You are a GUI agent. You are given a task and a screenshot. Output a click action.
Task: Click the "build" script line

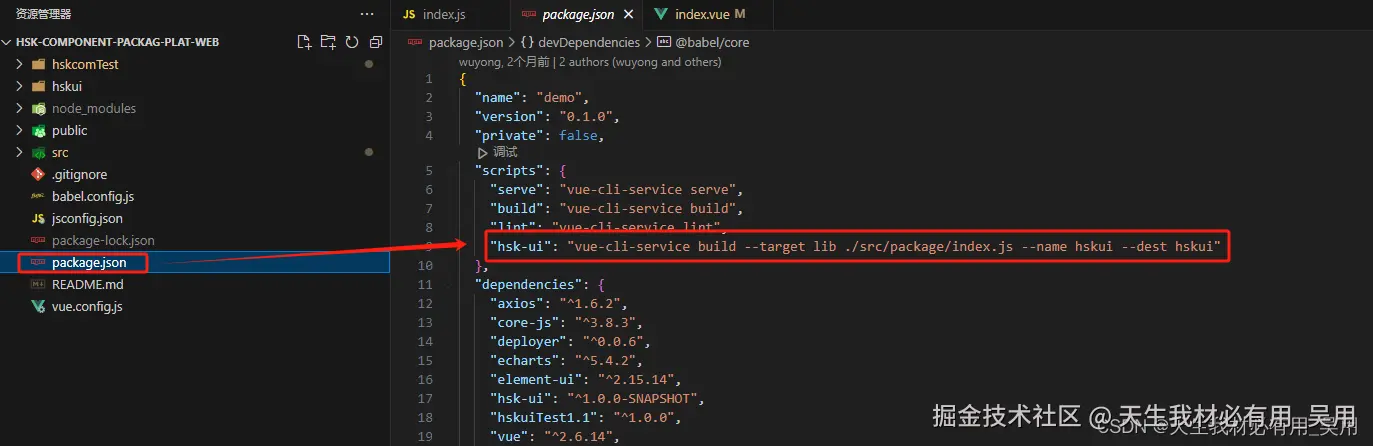[x=616, y=209]
